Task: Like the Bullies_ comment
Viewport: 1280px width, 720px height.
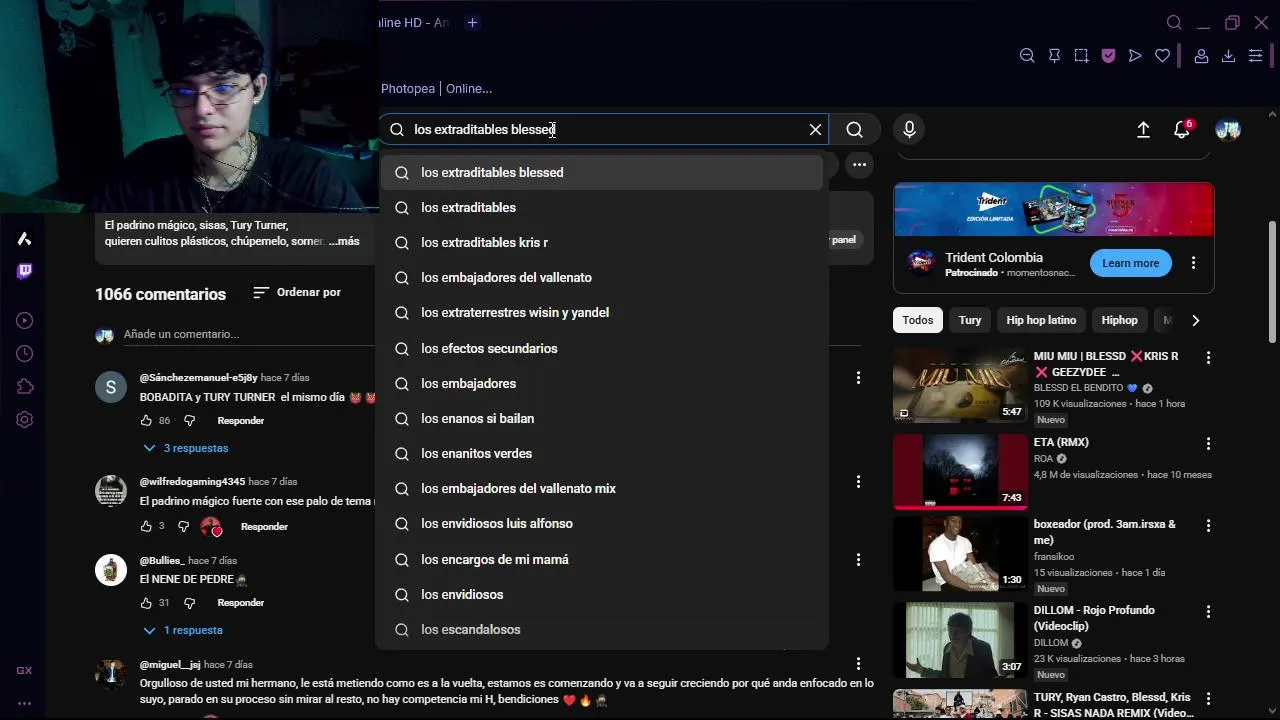Action: [146, 603]
